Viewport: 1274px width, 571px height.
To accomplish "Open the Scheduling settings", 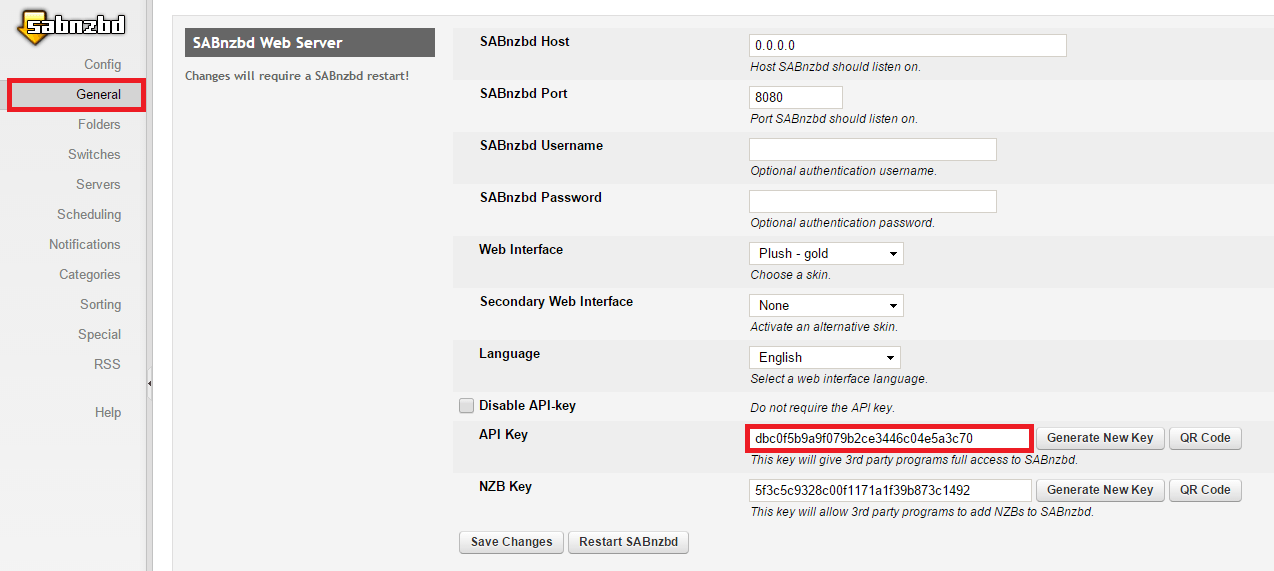I will point(89,215).
